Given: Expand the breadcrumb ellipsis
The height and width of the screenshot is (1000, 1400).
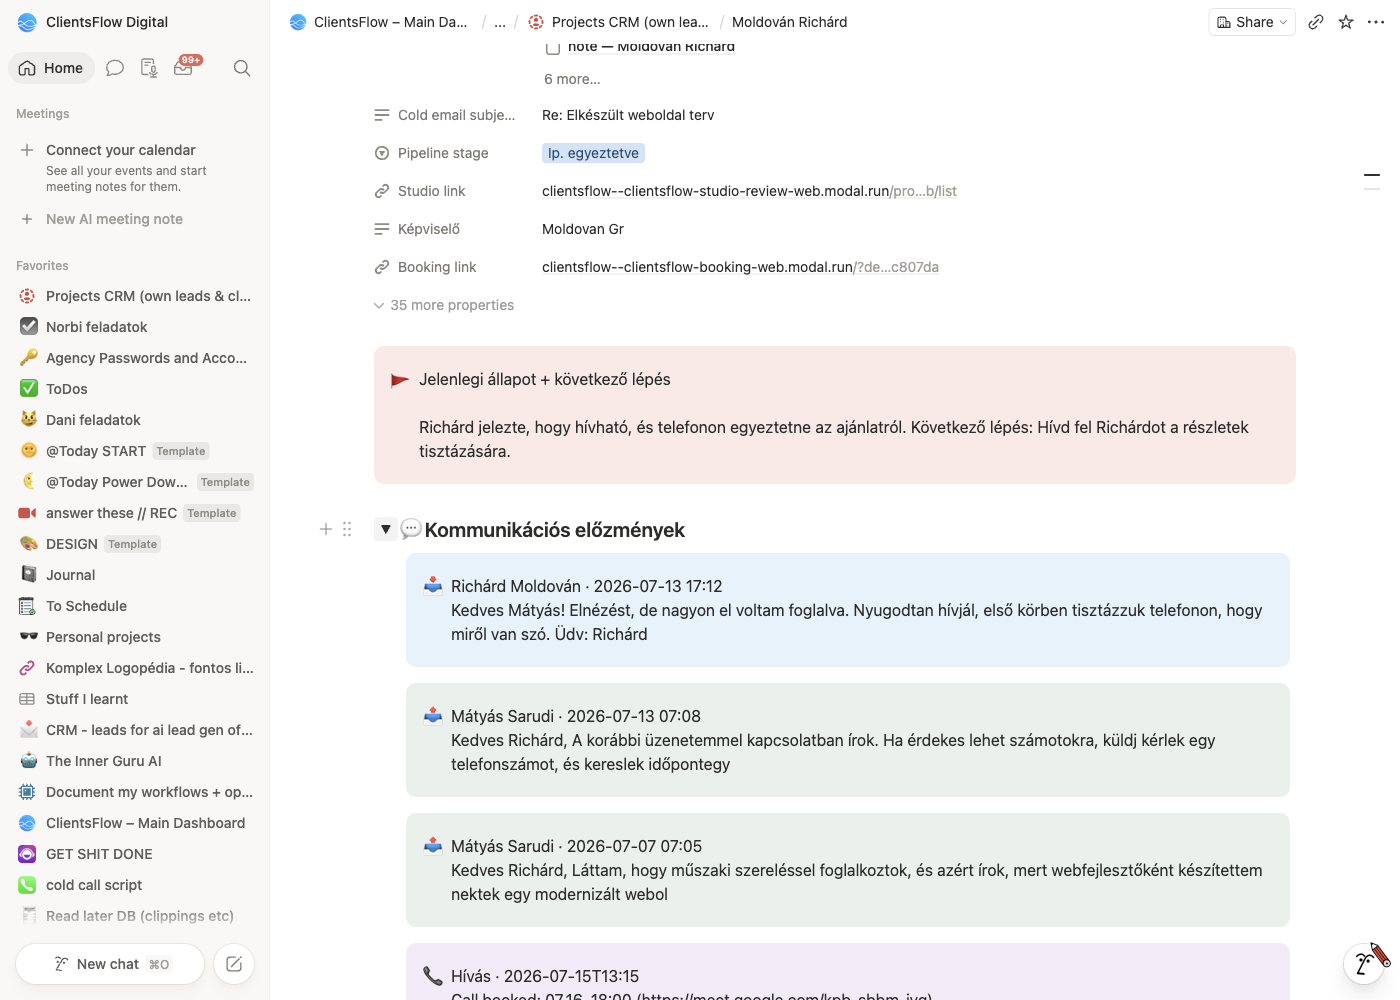Looking at the screenshot, I should 500,22.
